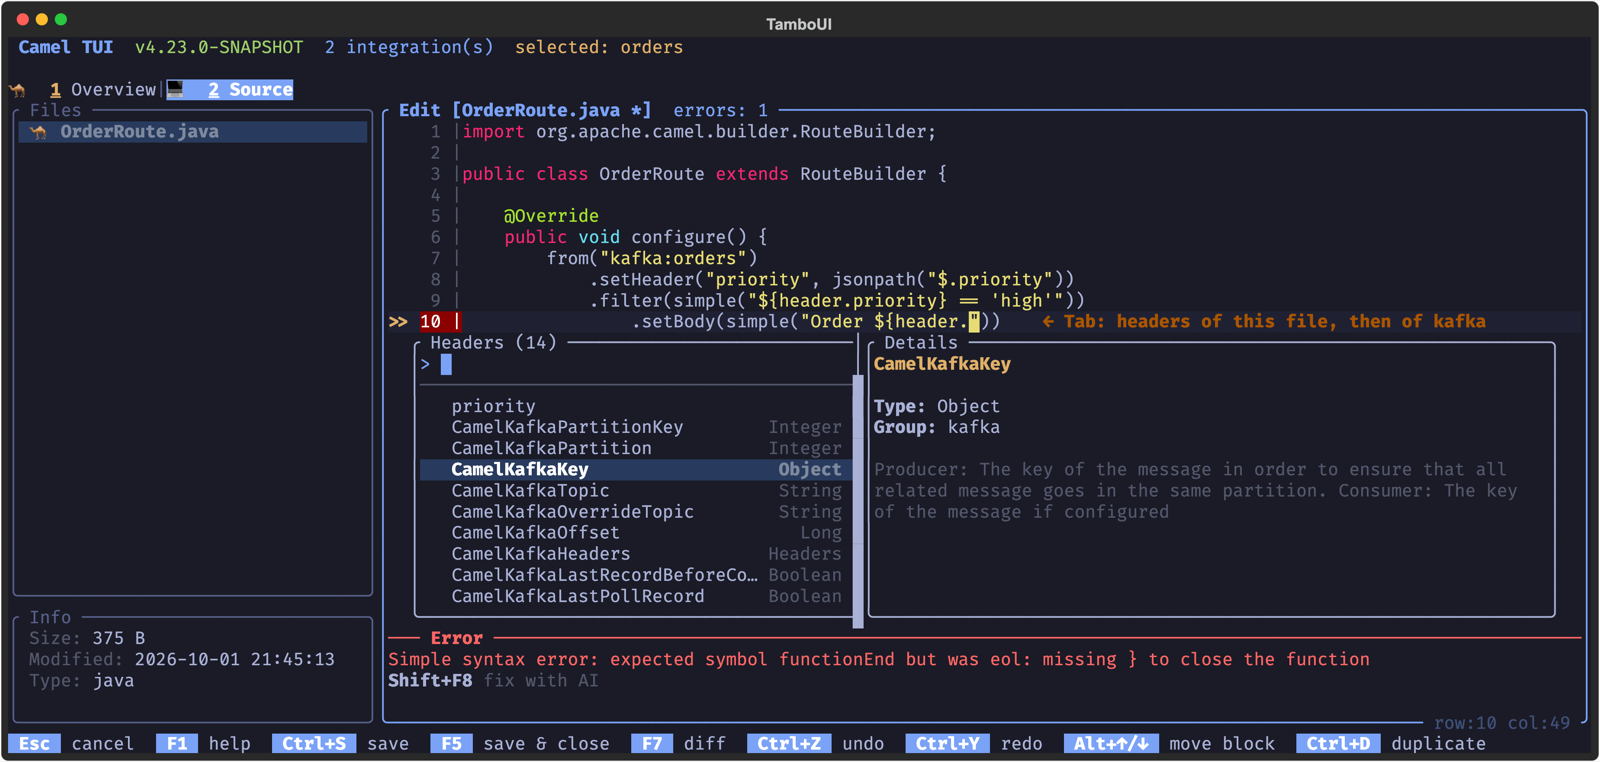This screenshot has width=1600, height=762.
Task: Click the selected: orders status text
Action: (599, 48)
